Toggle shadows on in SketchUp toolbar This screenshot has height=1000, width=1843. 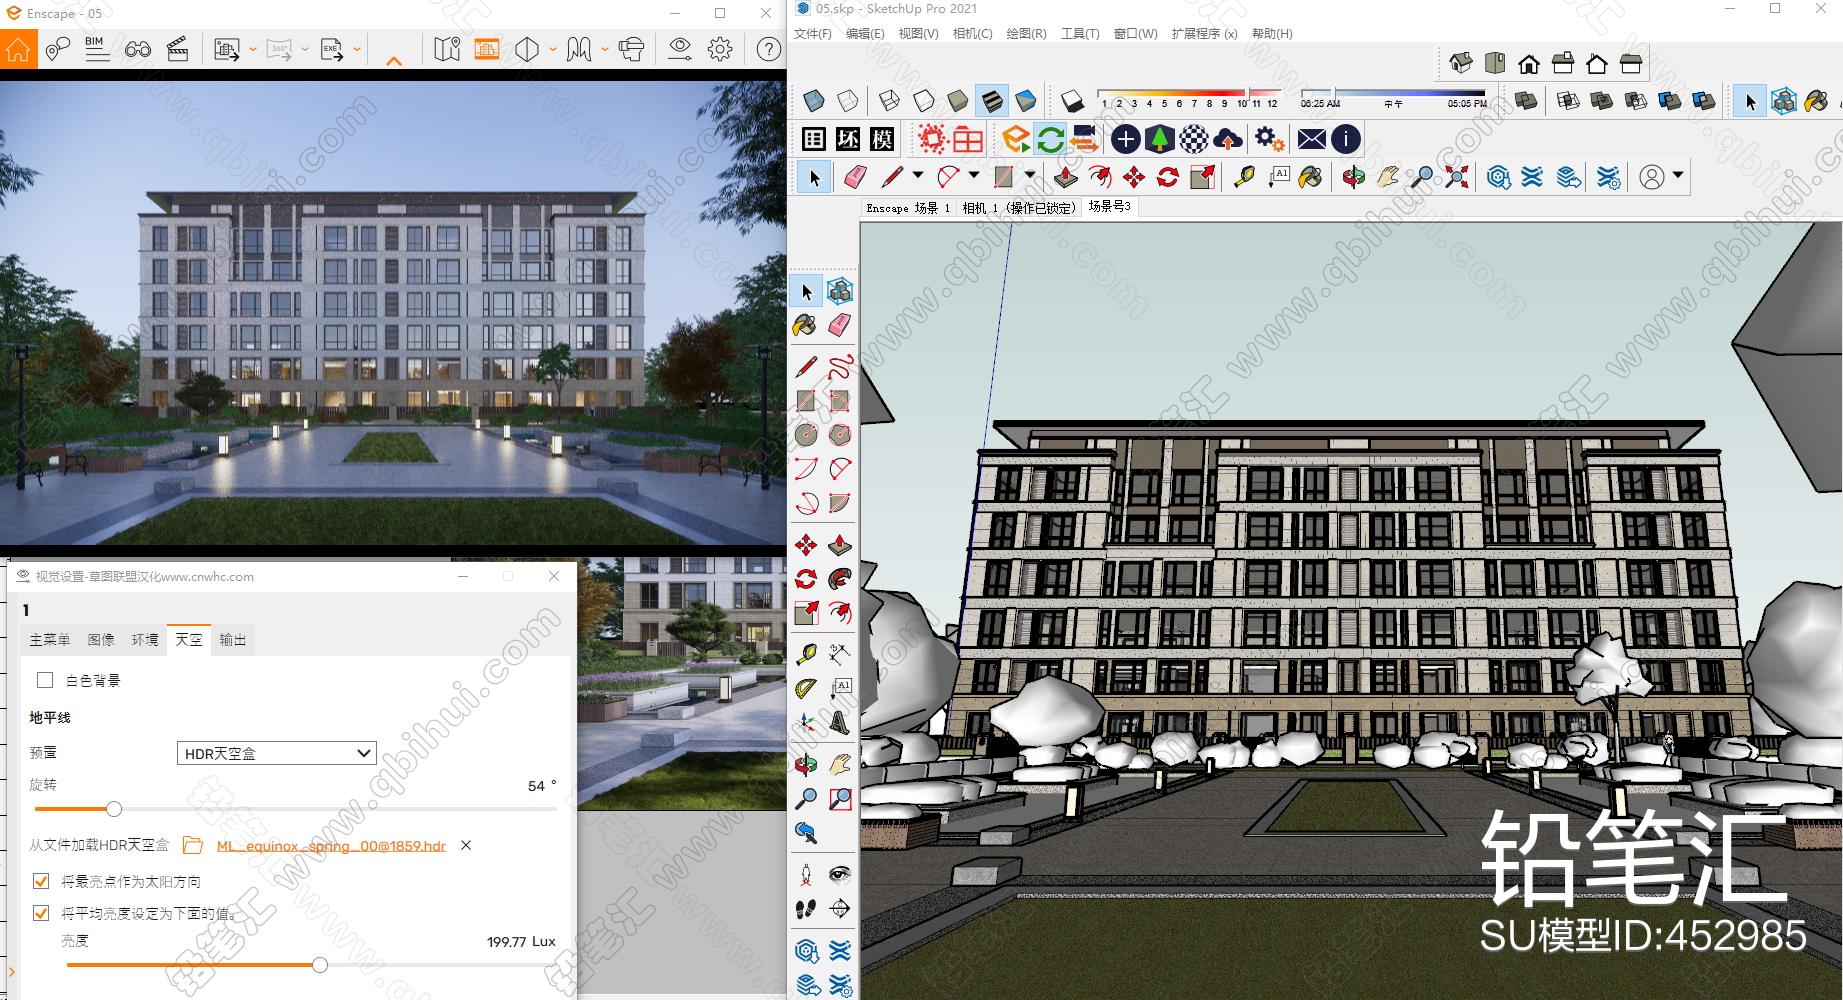[1072, 101]
